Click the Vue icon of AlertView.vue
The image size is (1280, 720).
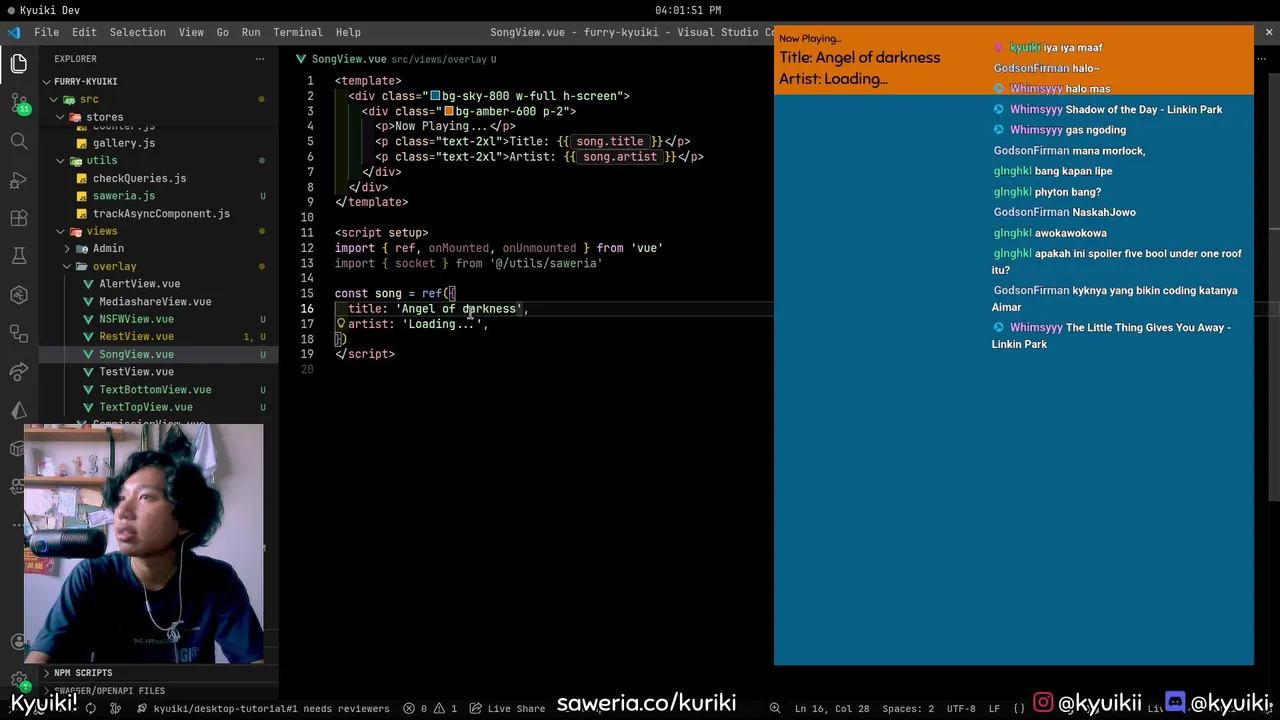tap(89, 284)
